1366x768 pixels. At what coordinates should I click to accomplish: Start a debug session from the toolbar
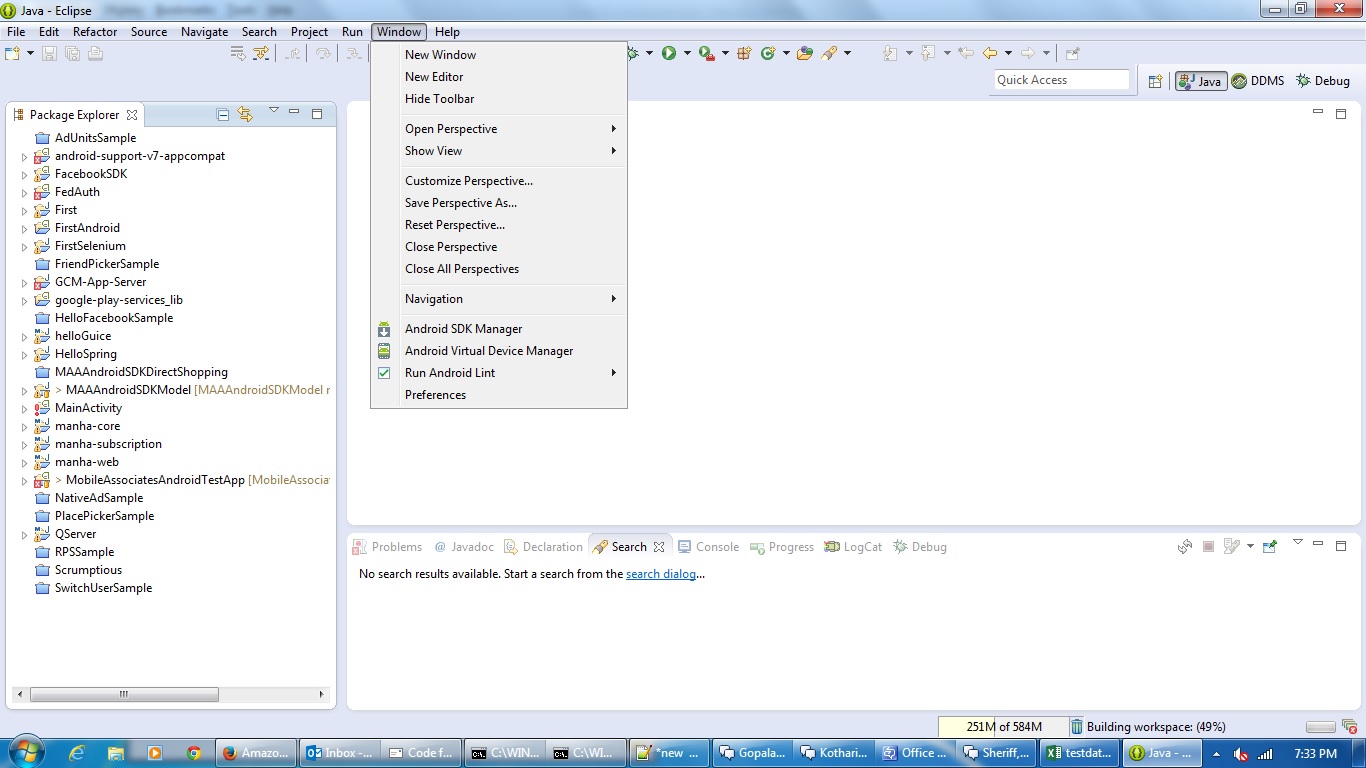(x=632, y=53)
